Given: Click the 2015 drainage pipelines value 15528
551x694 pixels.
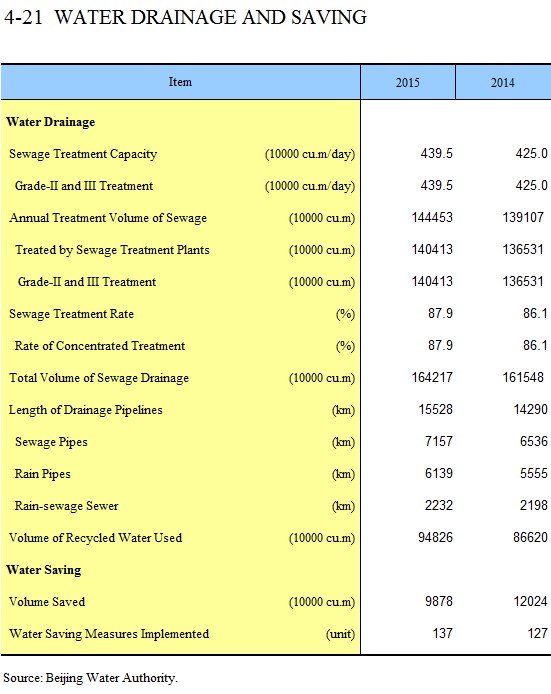Looking at the screenshot, I should coord(435,409).
